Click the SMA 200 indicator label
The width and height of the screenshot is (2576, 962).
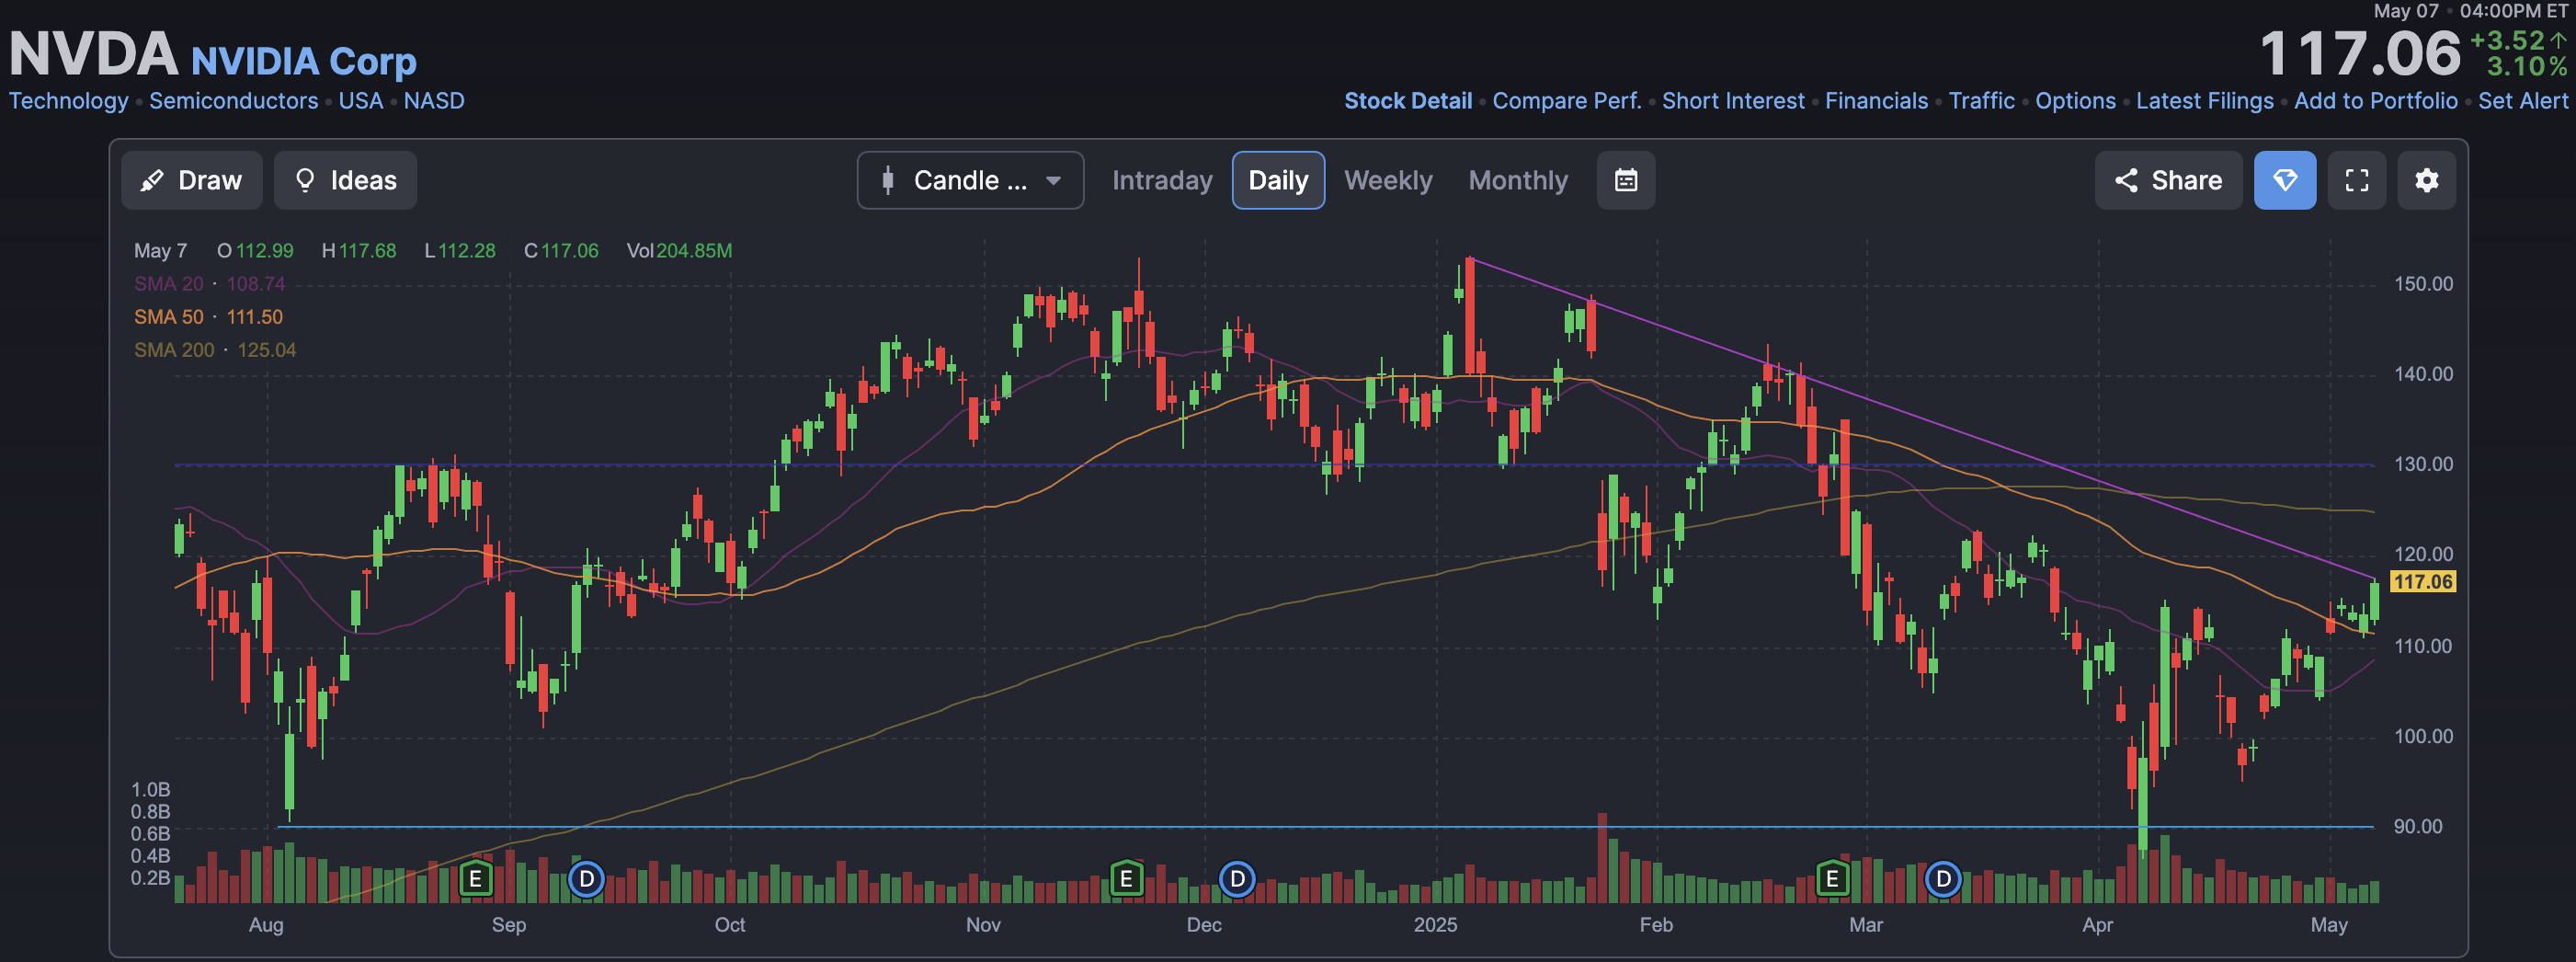174,350
